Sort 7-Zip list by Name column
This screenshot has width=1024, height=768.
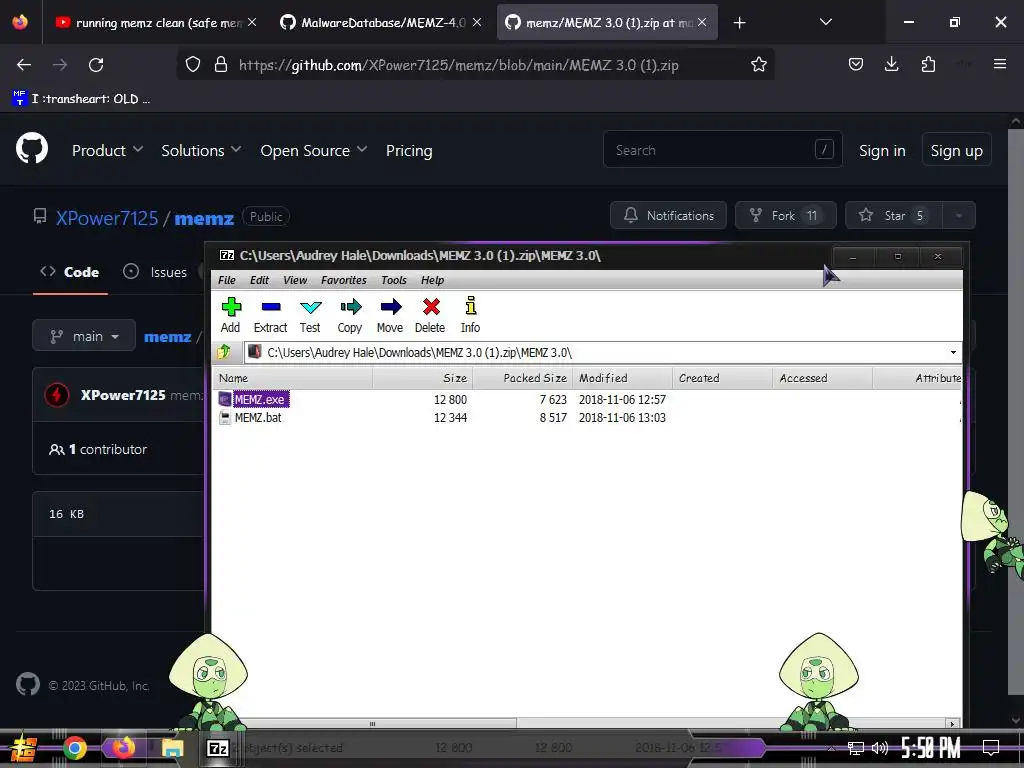pos(293,378)
